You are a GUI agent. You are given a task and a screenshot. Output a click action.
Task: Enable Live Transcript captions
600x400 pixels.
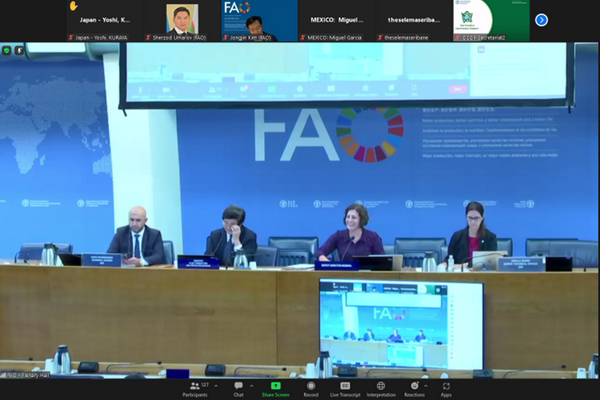(x=345, y=389)
